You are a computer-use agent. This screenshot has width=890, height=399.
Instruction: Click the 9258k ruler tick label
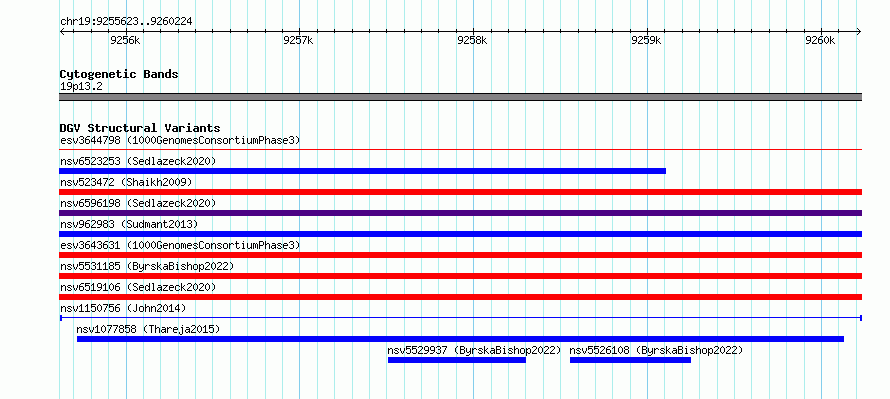(x=472, y=40)
